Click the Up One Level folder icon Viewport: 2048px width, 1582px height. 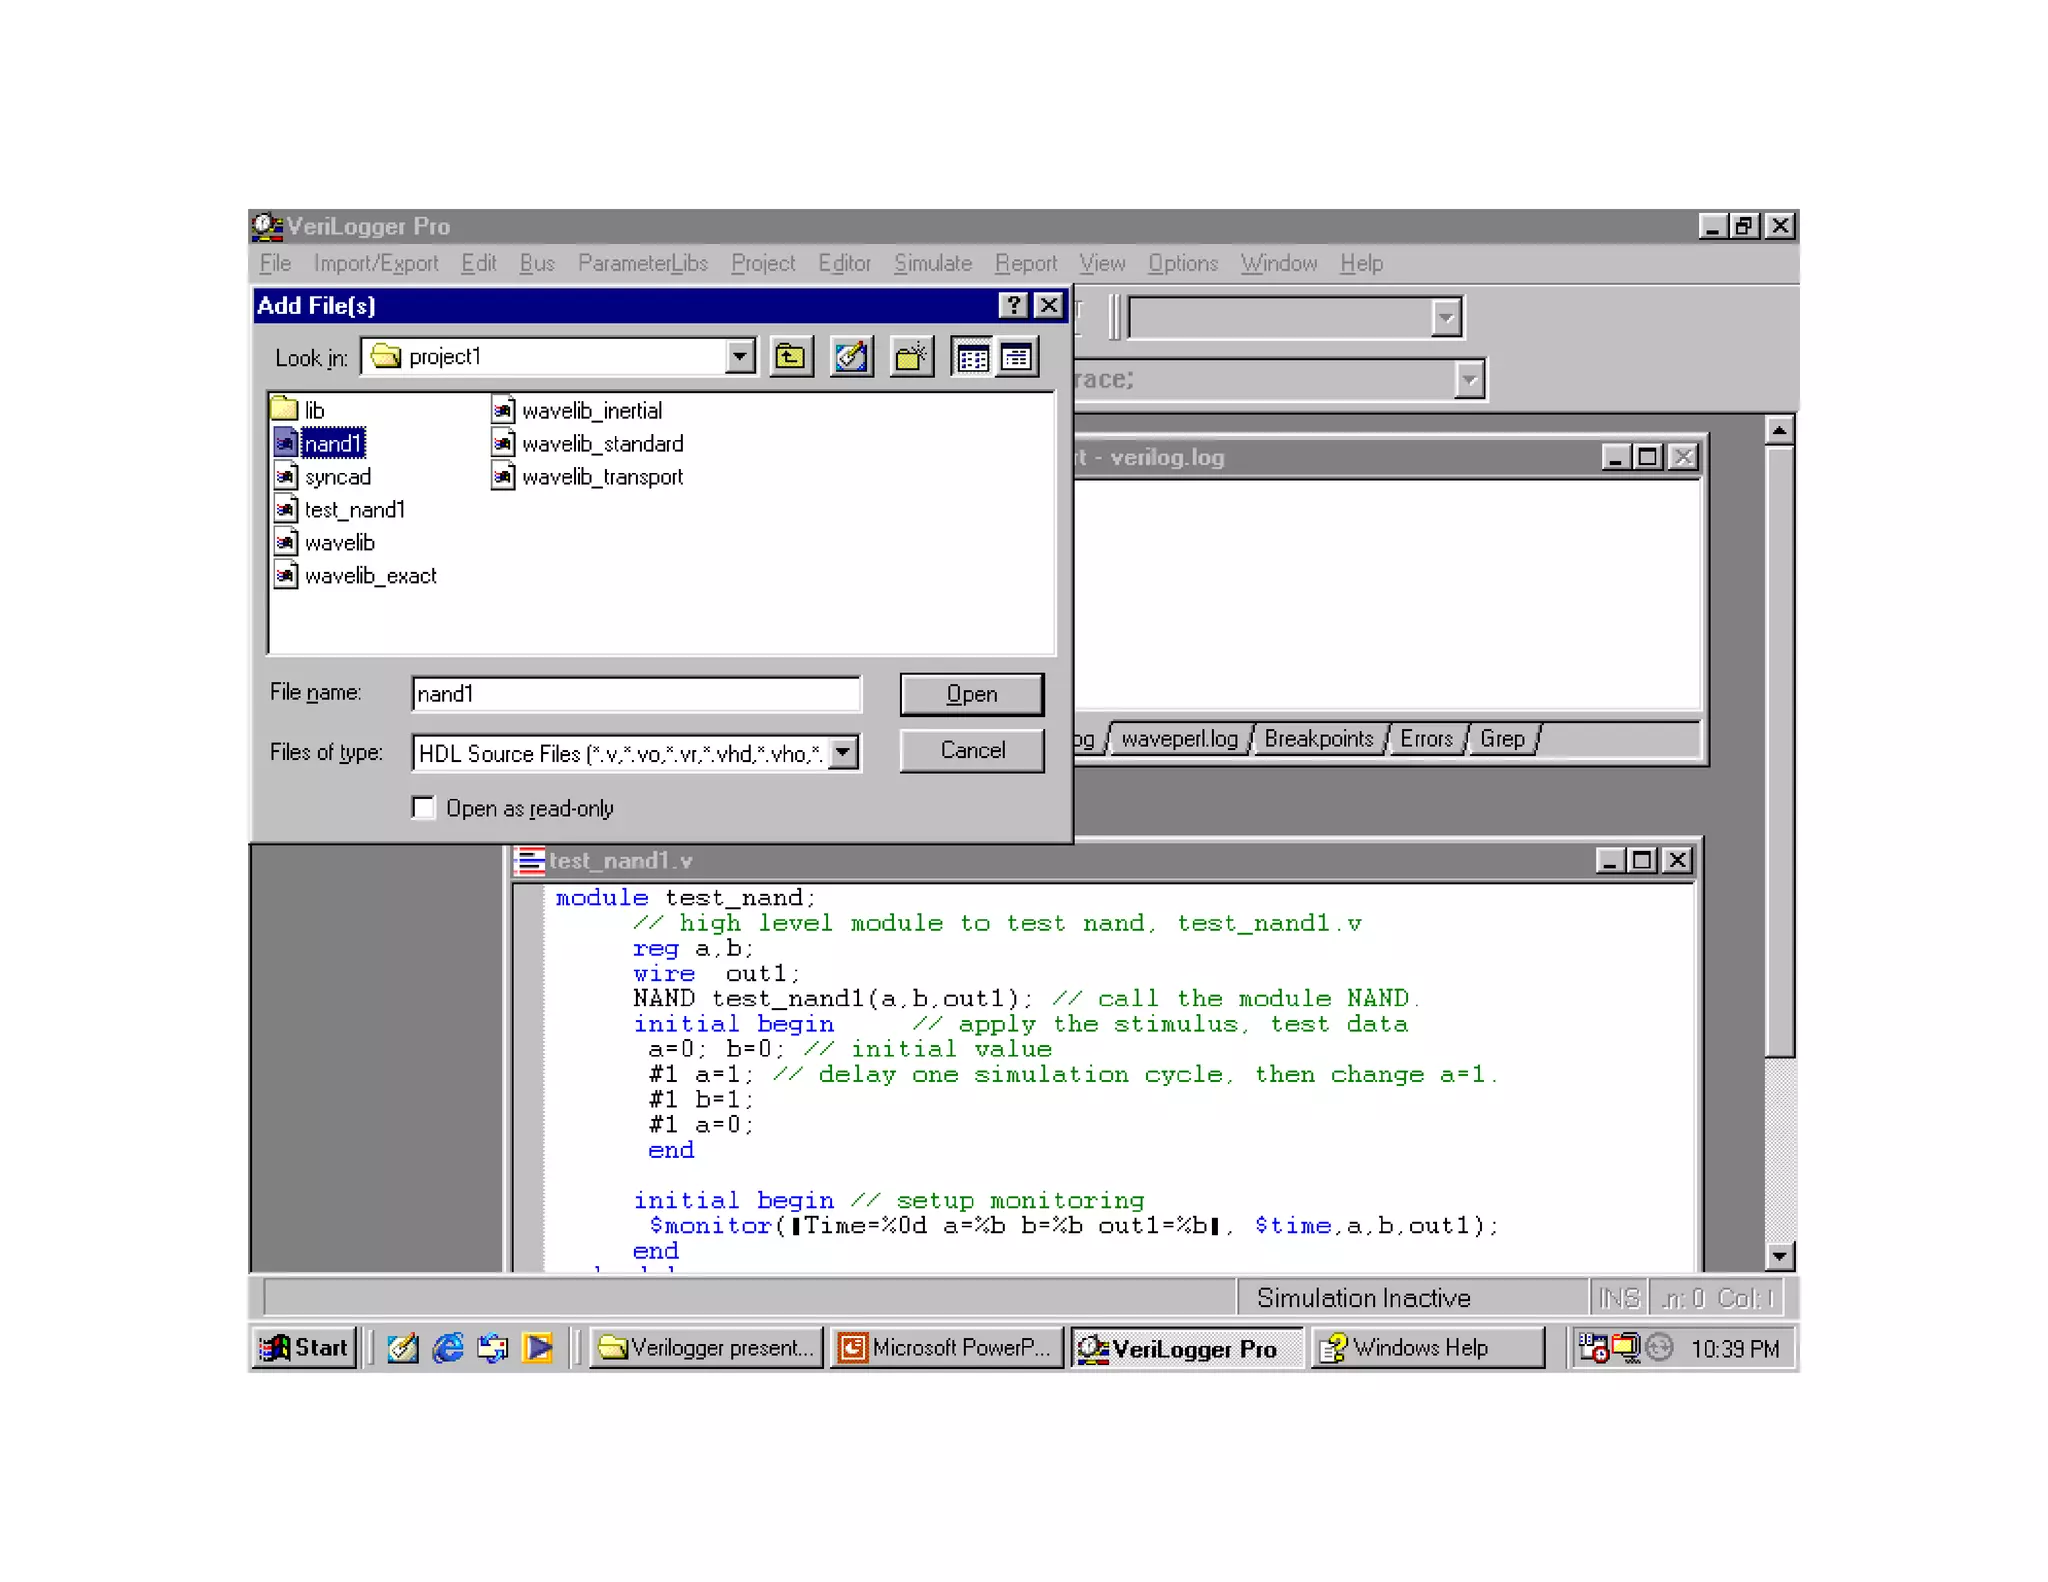coord(790,357)
